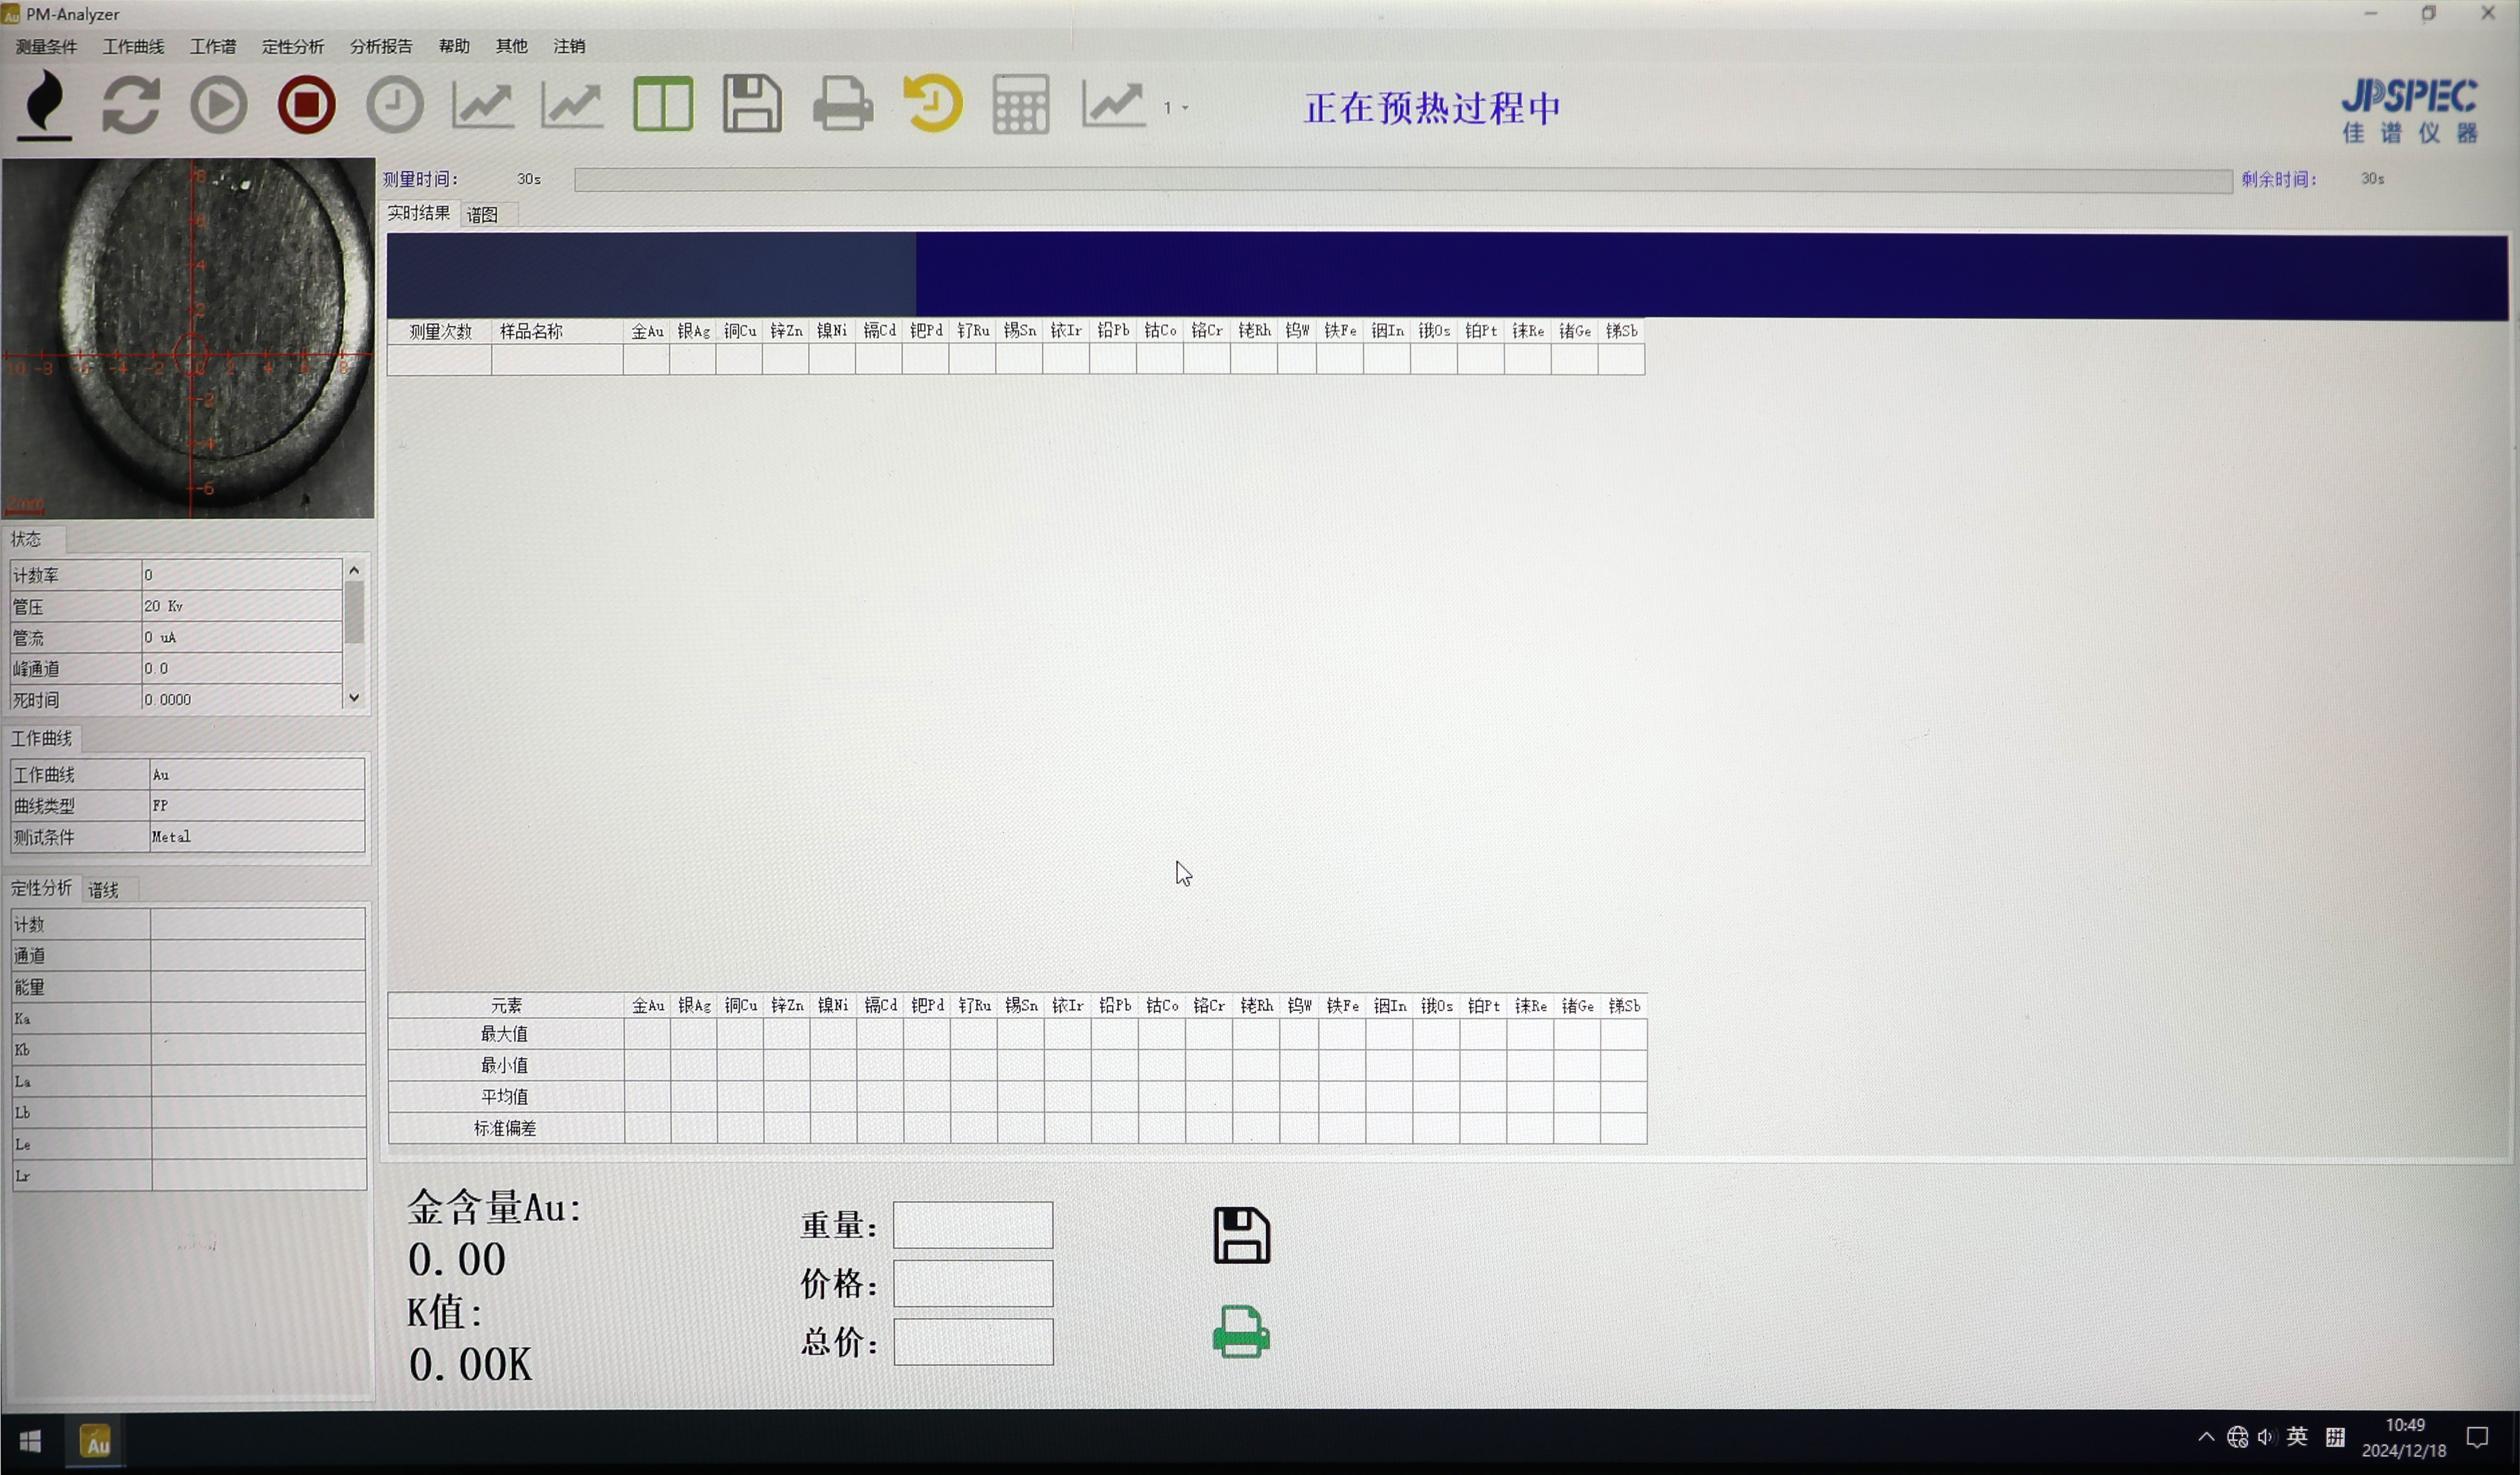Click the toolbar floppy disk save icon

pos(751,104)
